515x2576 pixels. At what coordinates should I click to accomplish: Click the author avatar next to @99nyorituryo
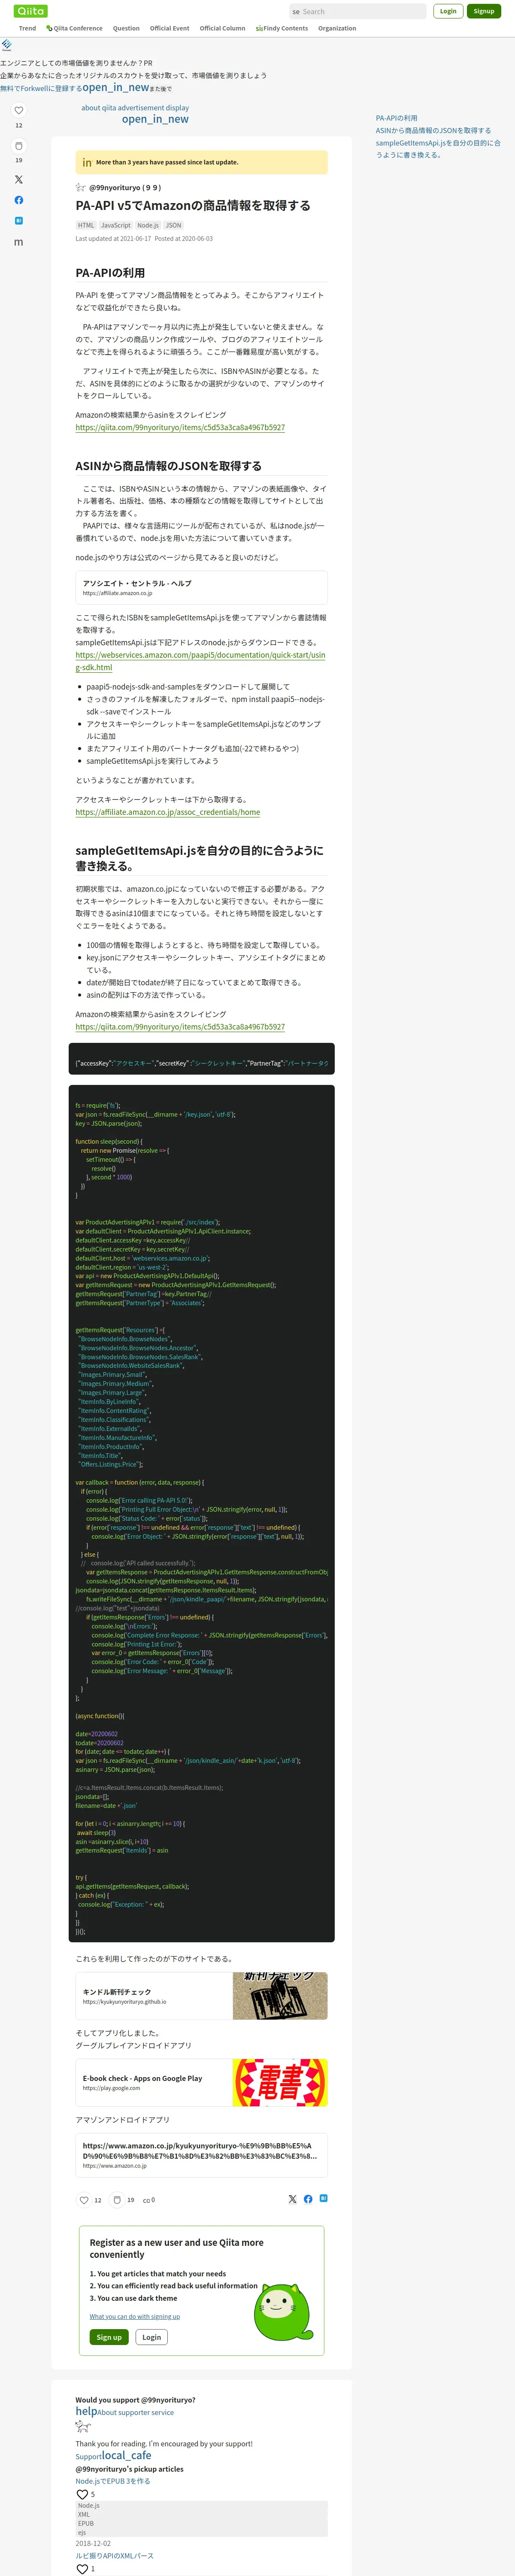(81, 187)
